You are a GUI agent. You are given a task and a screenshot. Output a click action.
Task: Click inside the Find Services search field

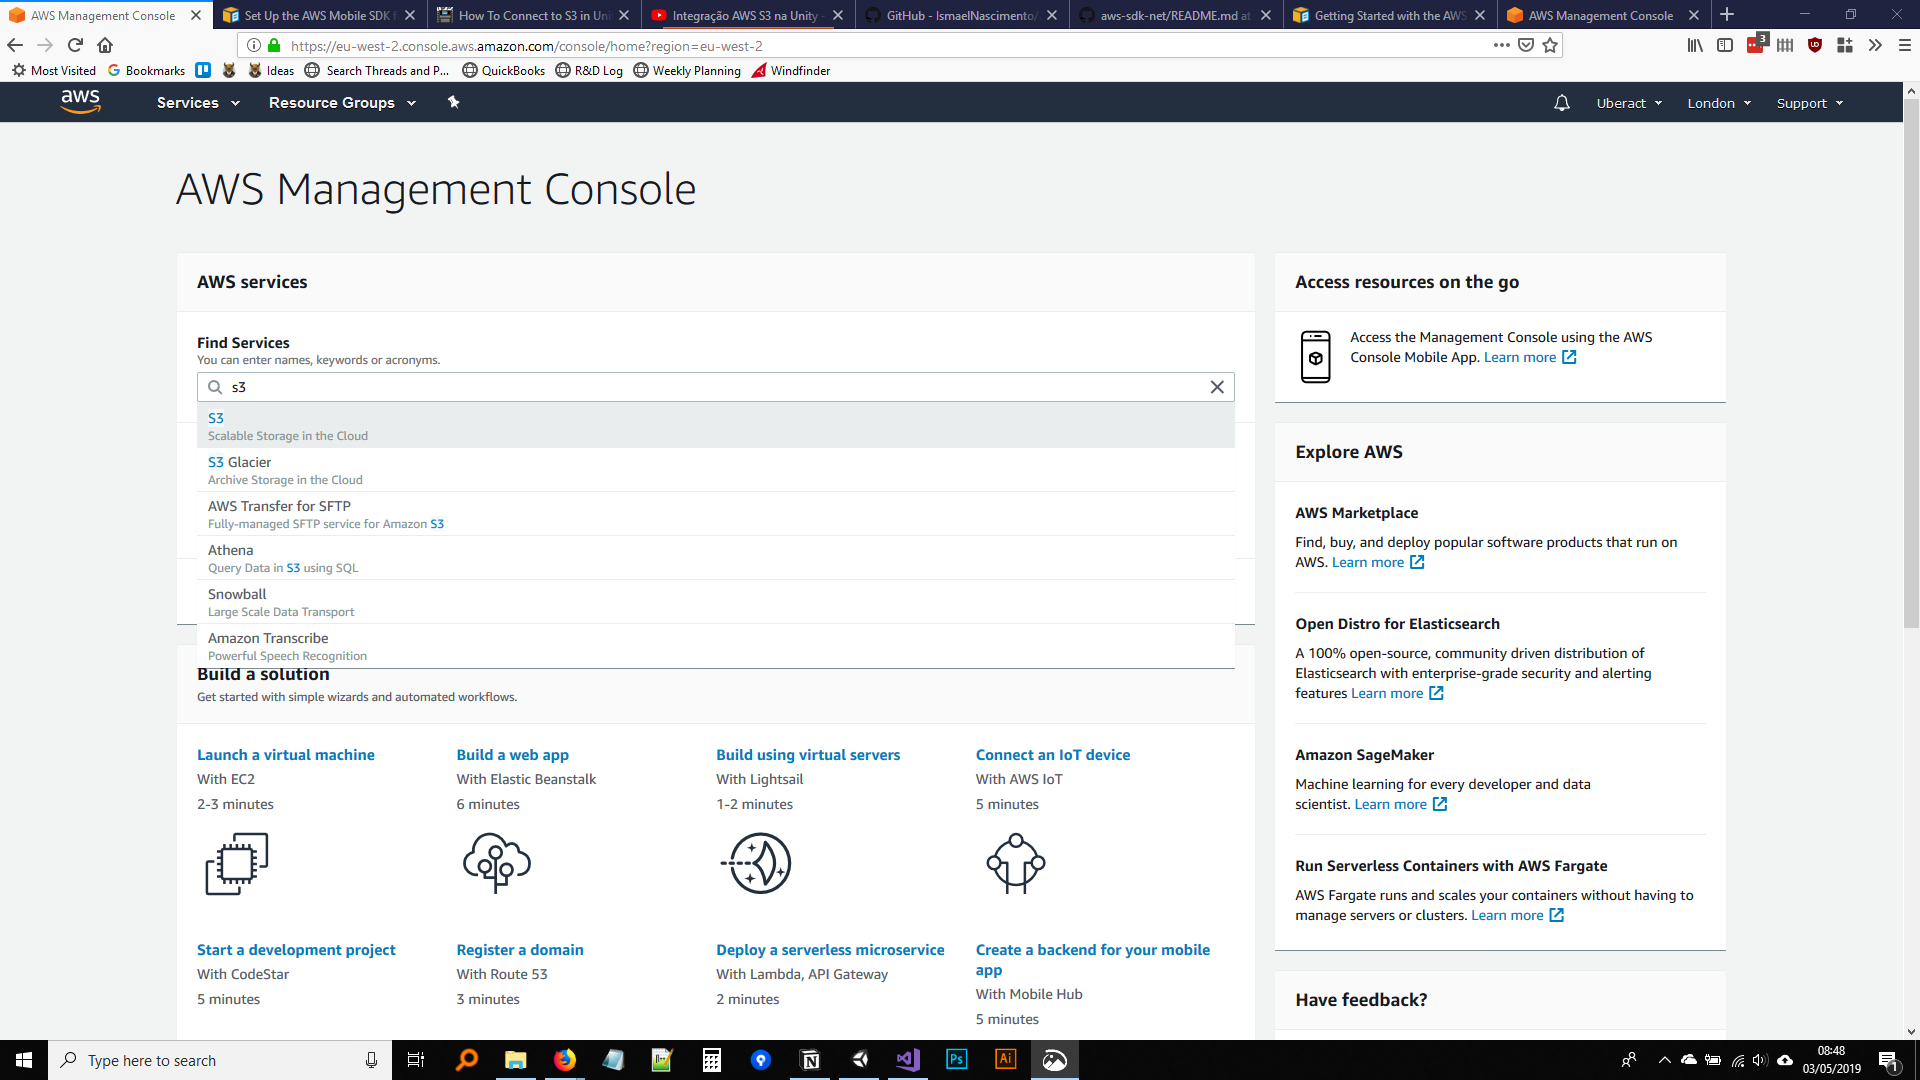[715, 387]
